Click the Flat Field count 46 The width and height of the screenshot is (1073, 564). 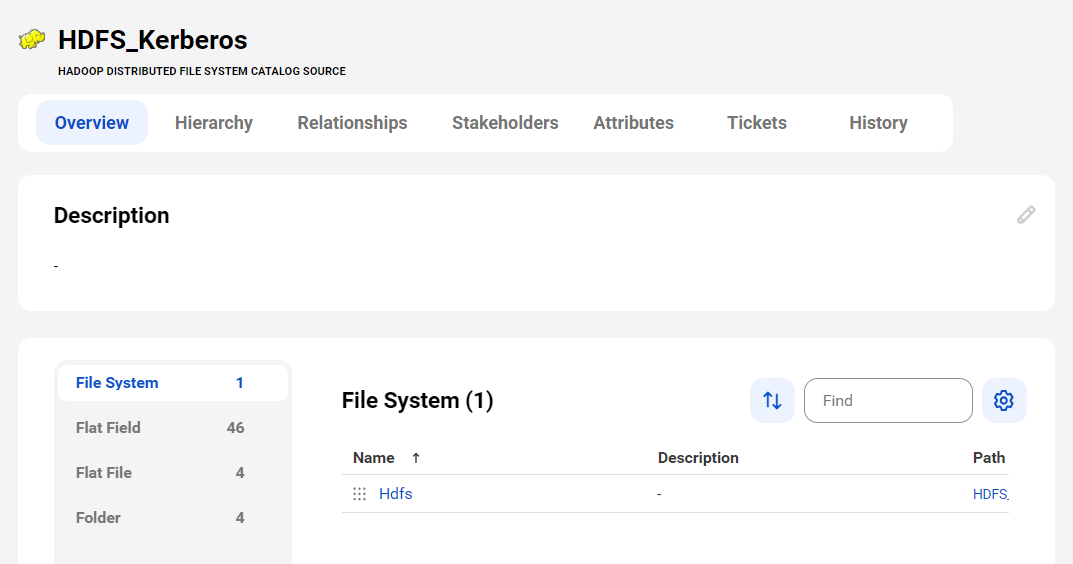[235, 428]
